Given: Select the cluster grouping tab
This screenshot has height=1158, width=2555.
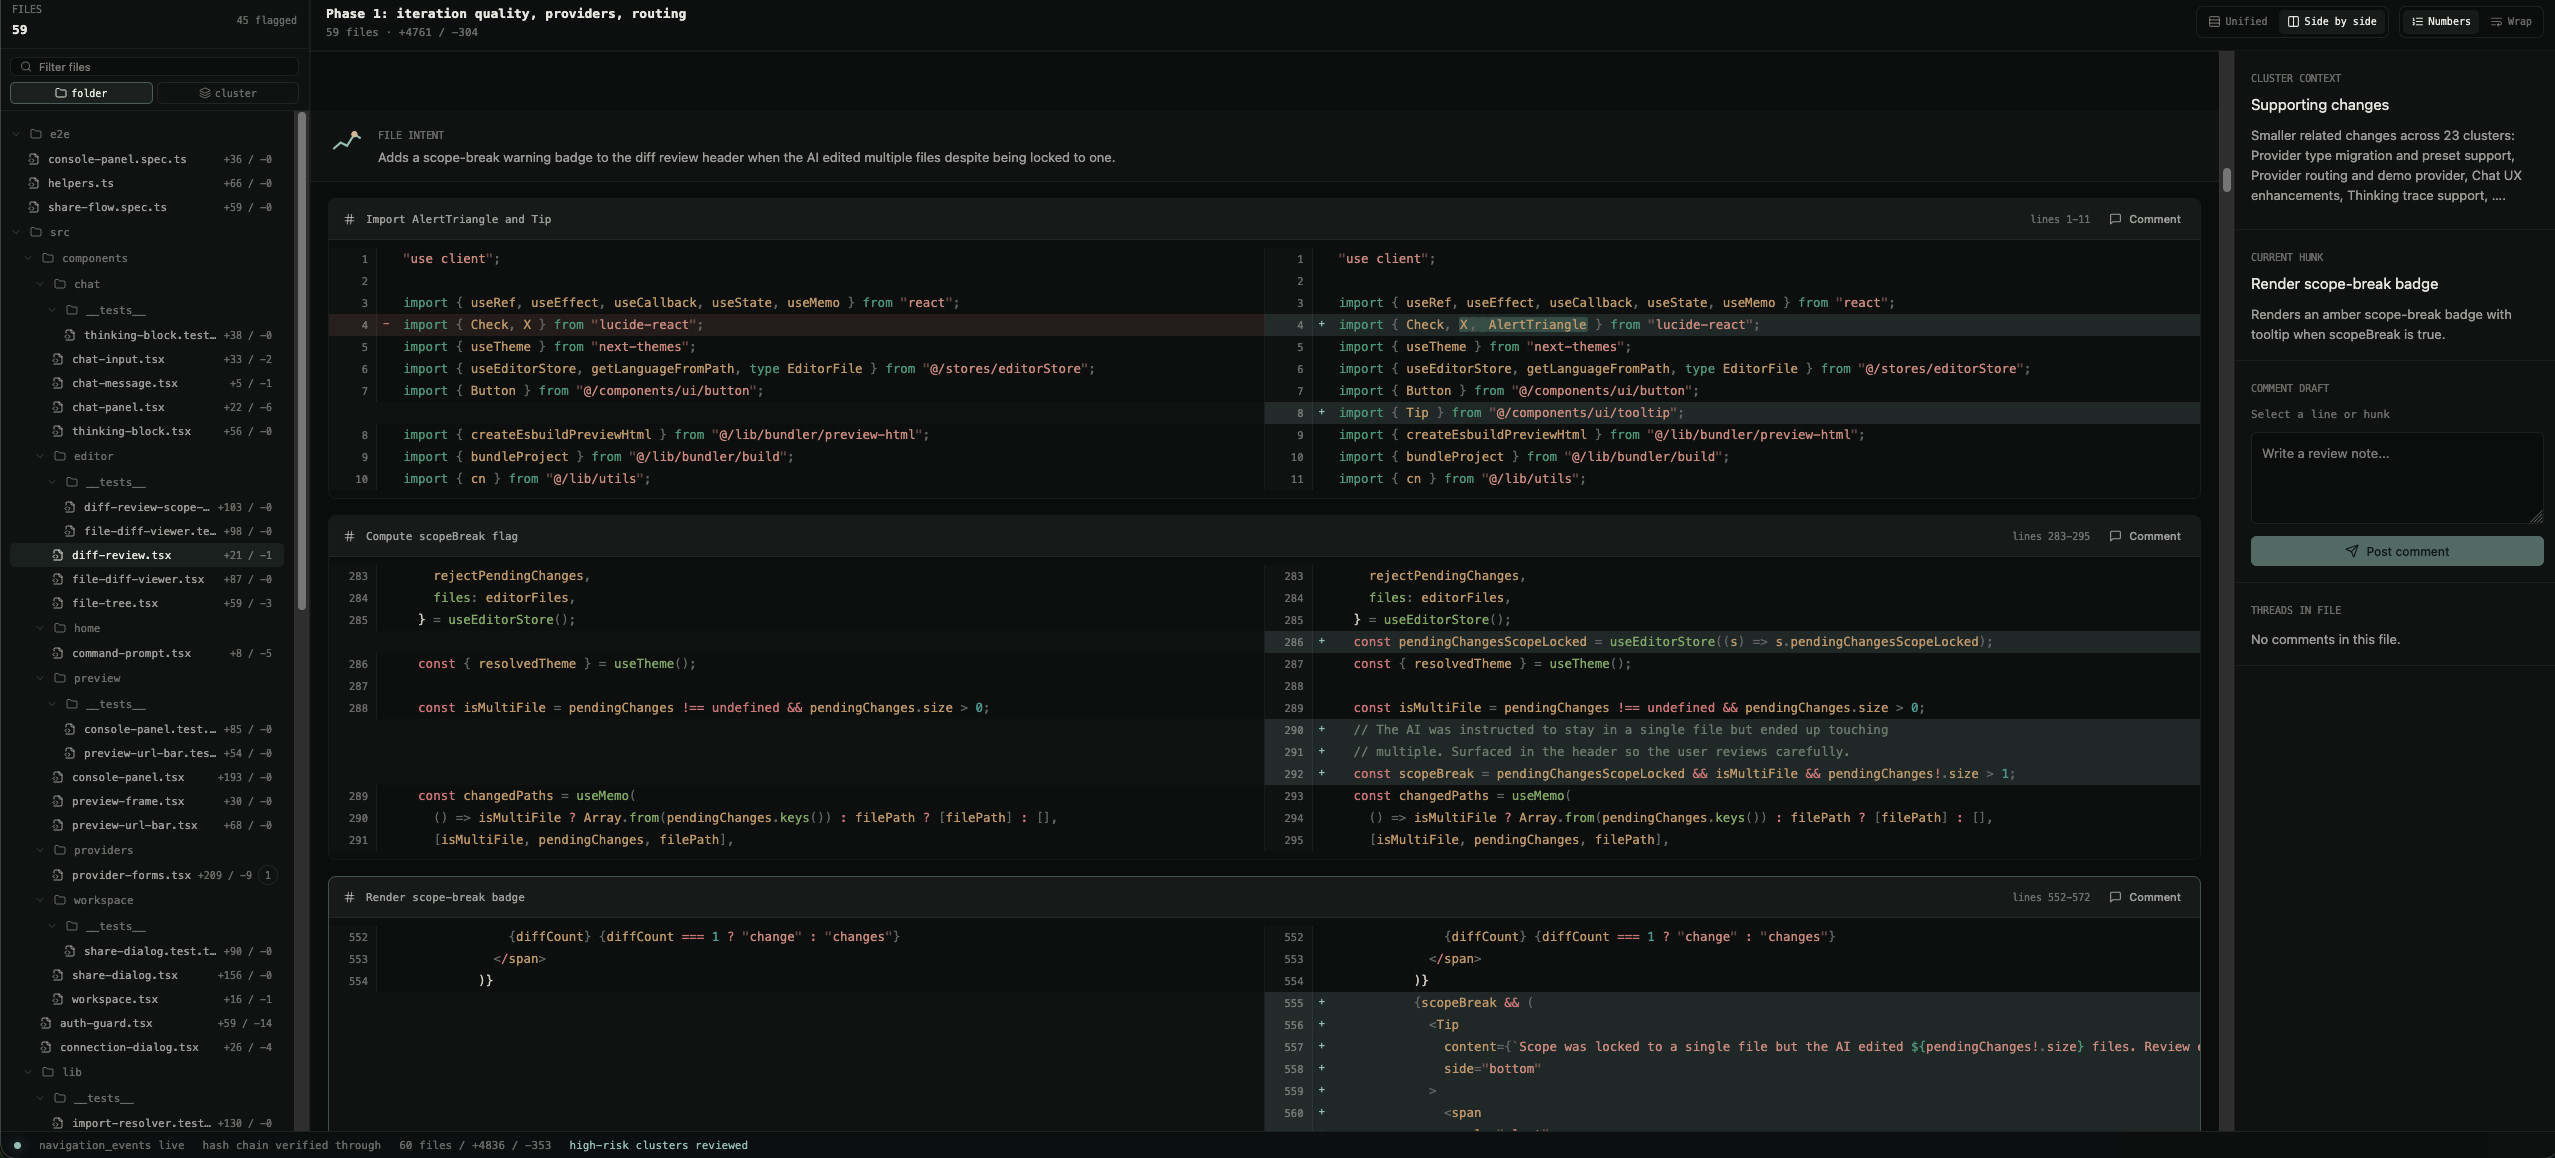Looking at the screenshot, I should click(228, 93).
